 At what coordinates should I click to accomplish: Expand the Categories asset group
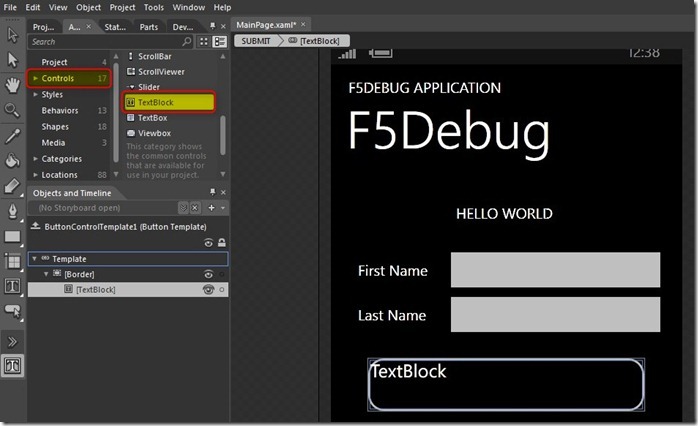(x=35, y=158)
